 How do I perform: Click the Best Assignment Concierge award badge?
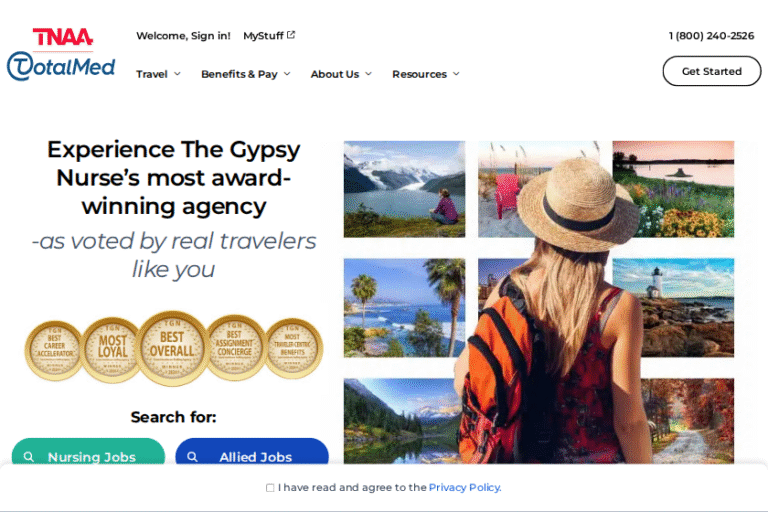pyautogui.click(x=235, y=348)
